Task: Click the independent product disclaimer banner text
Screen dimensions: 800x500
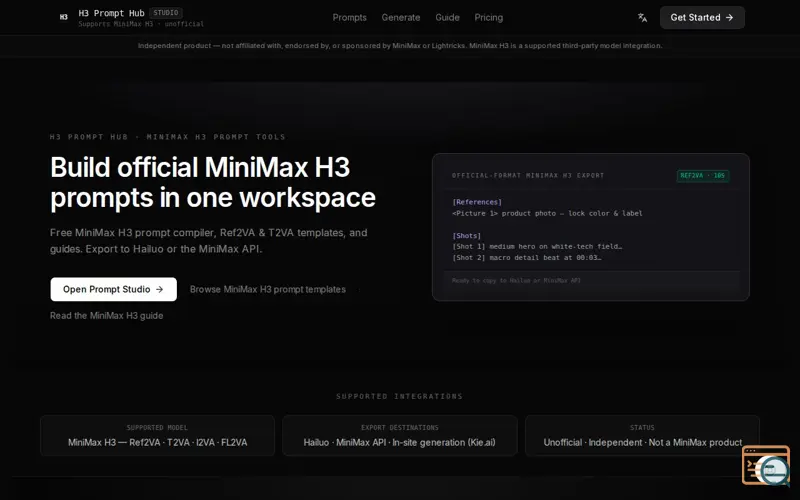Action: (400, 46)
